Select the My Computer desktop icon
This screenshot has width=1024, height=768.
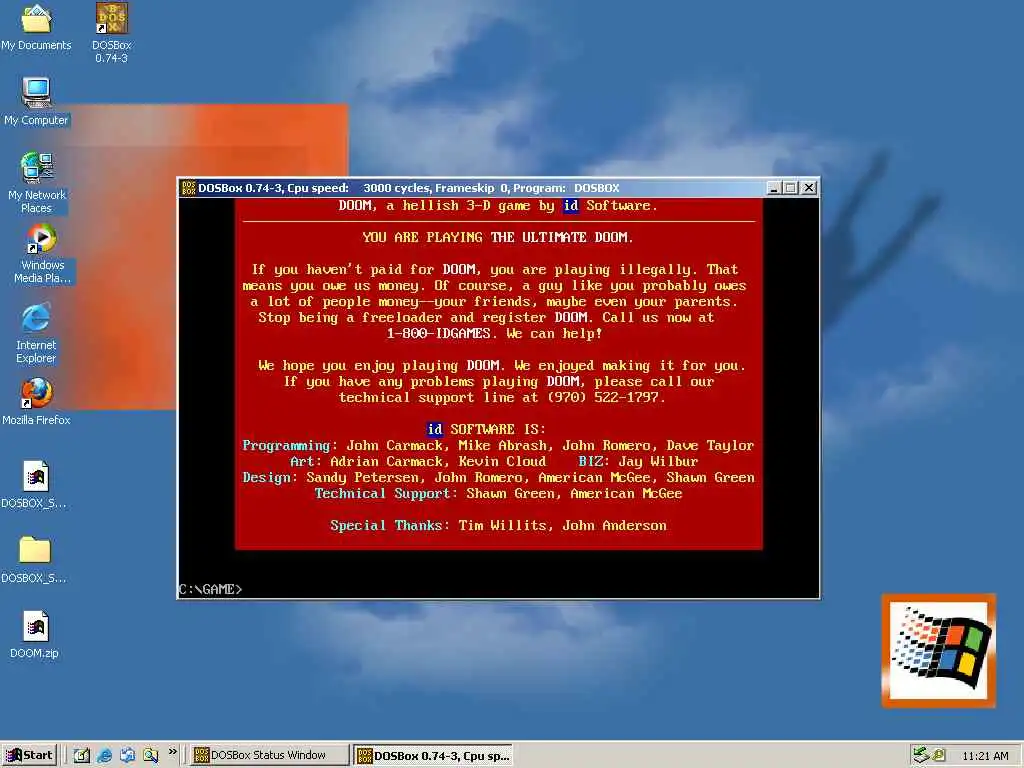[x=36, y=101]
